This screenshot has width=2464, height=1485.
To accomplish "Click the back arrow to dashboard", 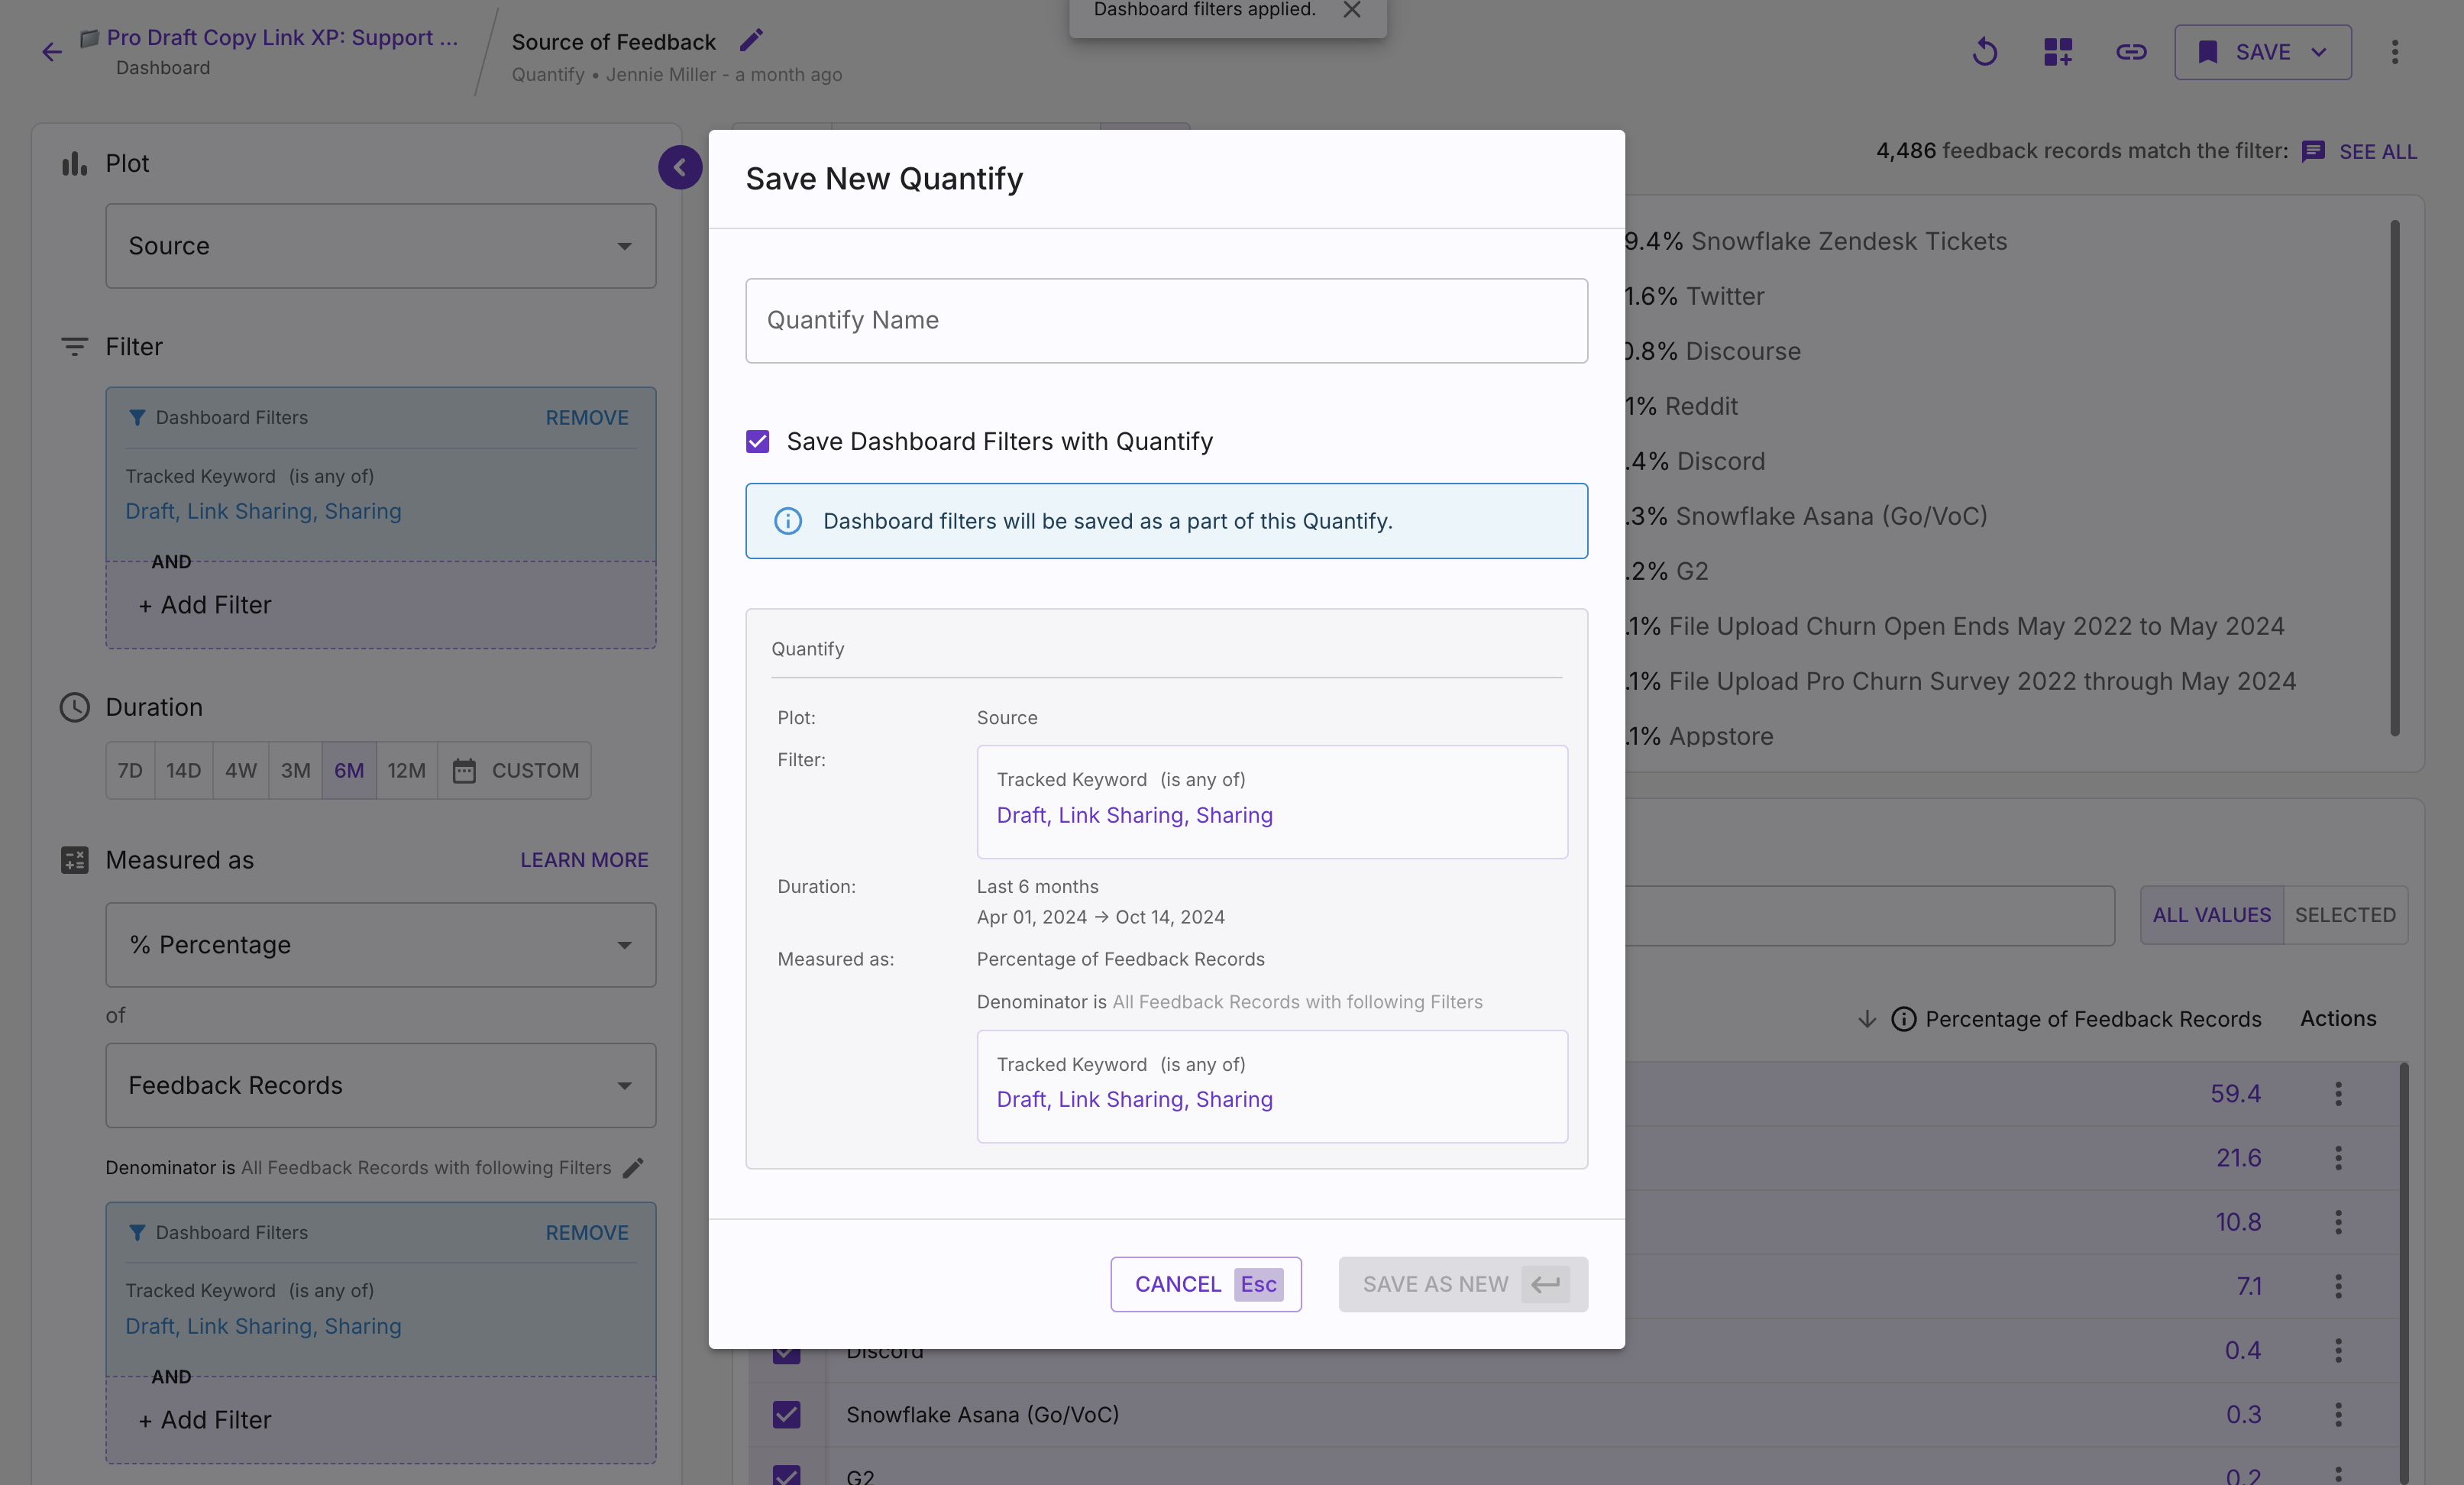I will tap(52, 52).
